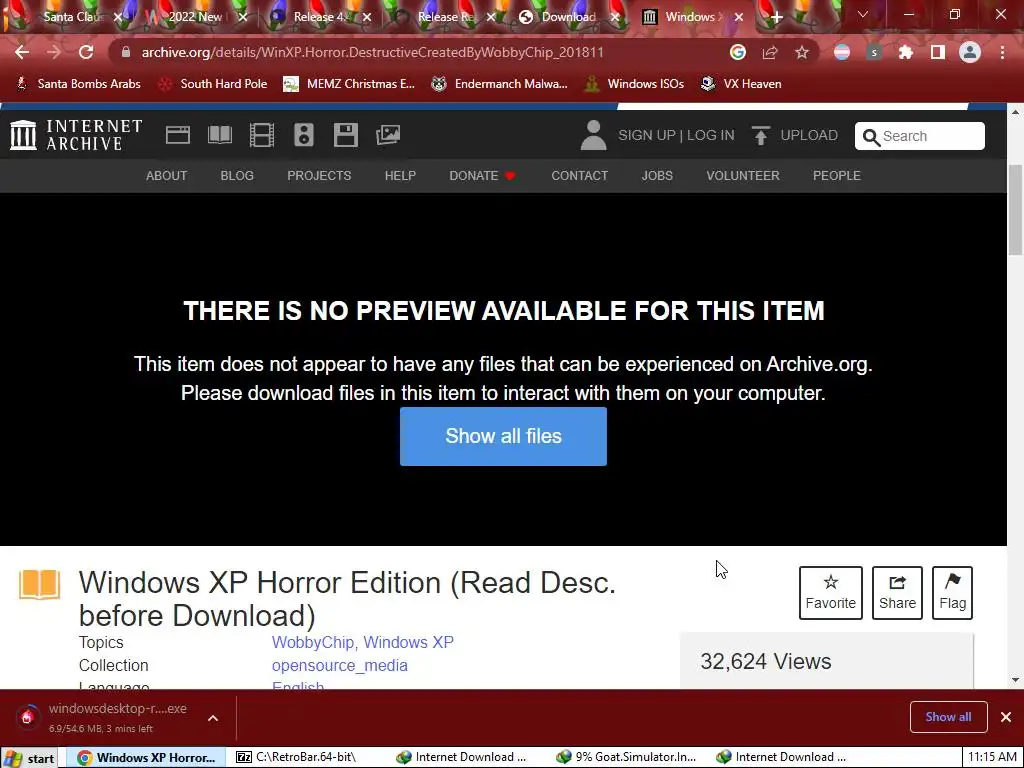Click the Upload arrow icon
This screenshot has height=768, width=1024.
pos(761,135)
